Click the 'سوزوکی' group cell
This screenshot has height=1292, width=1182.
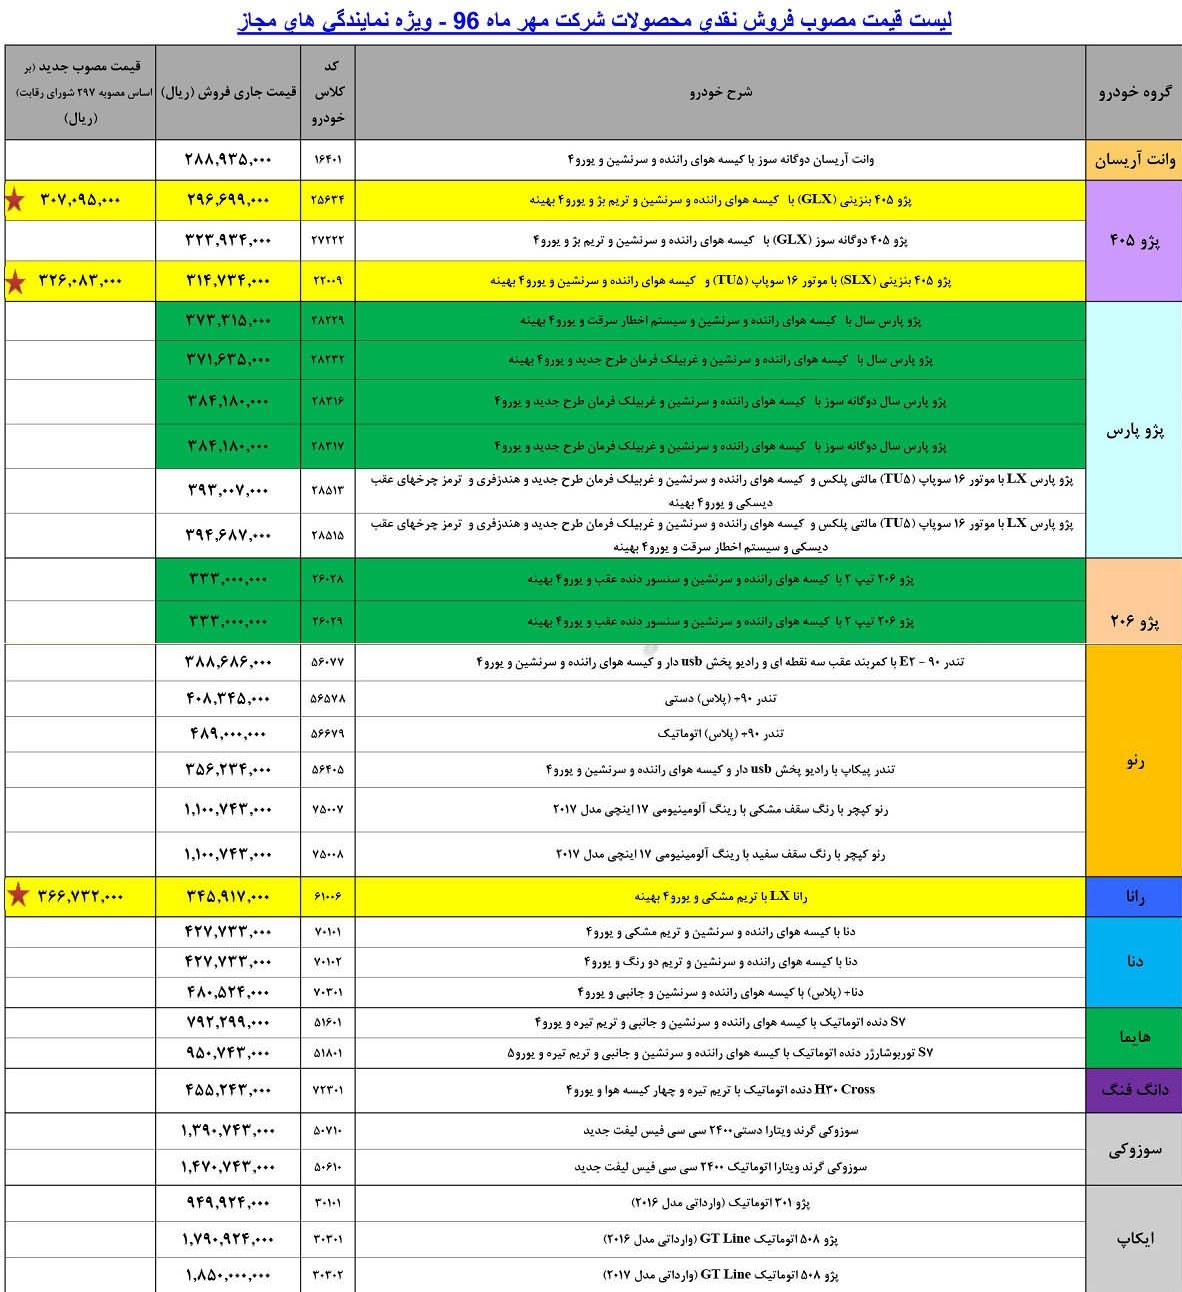point(1134,1150)
